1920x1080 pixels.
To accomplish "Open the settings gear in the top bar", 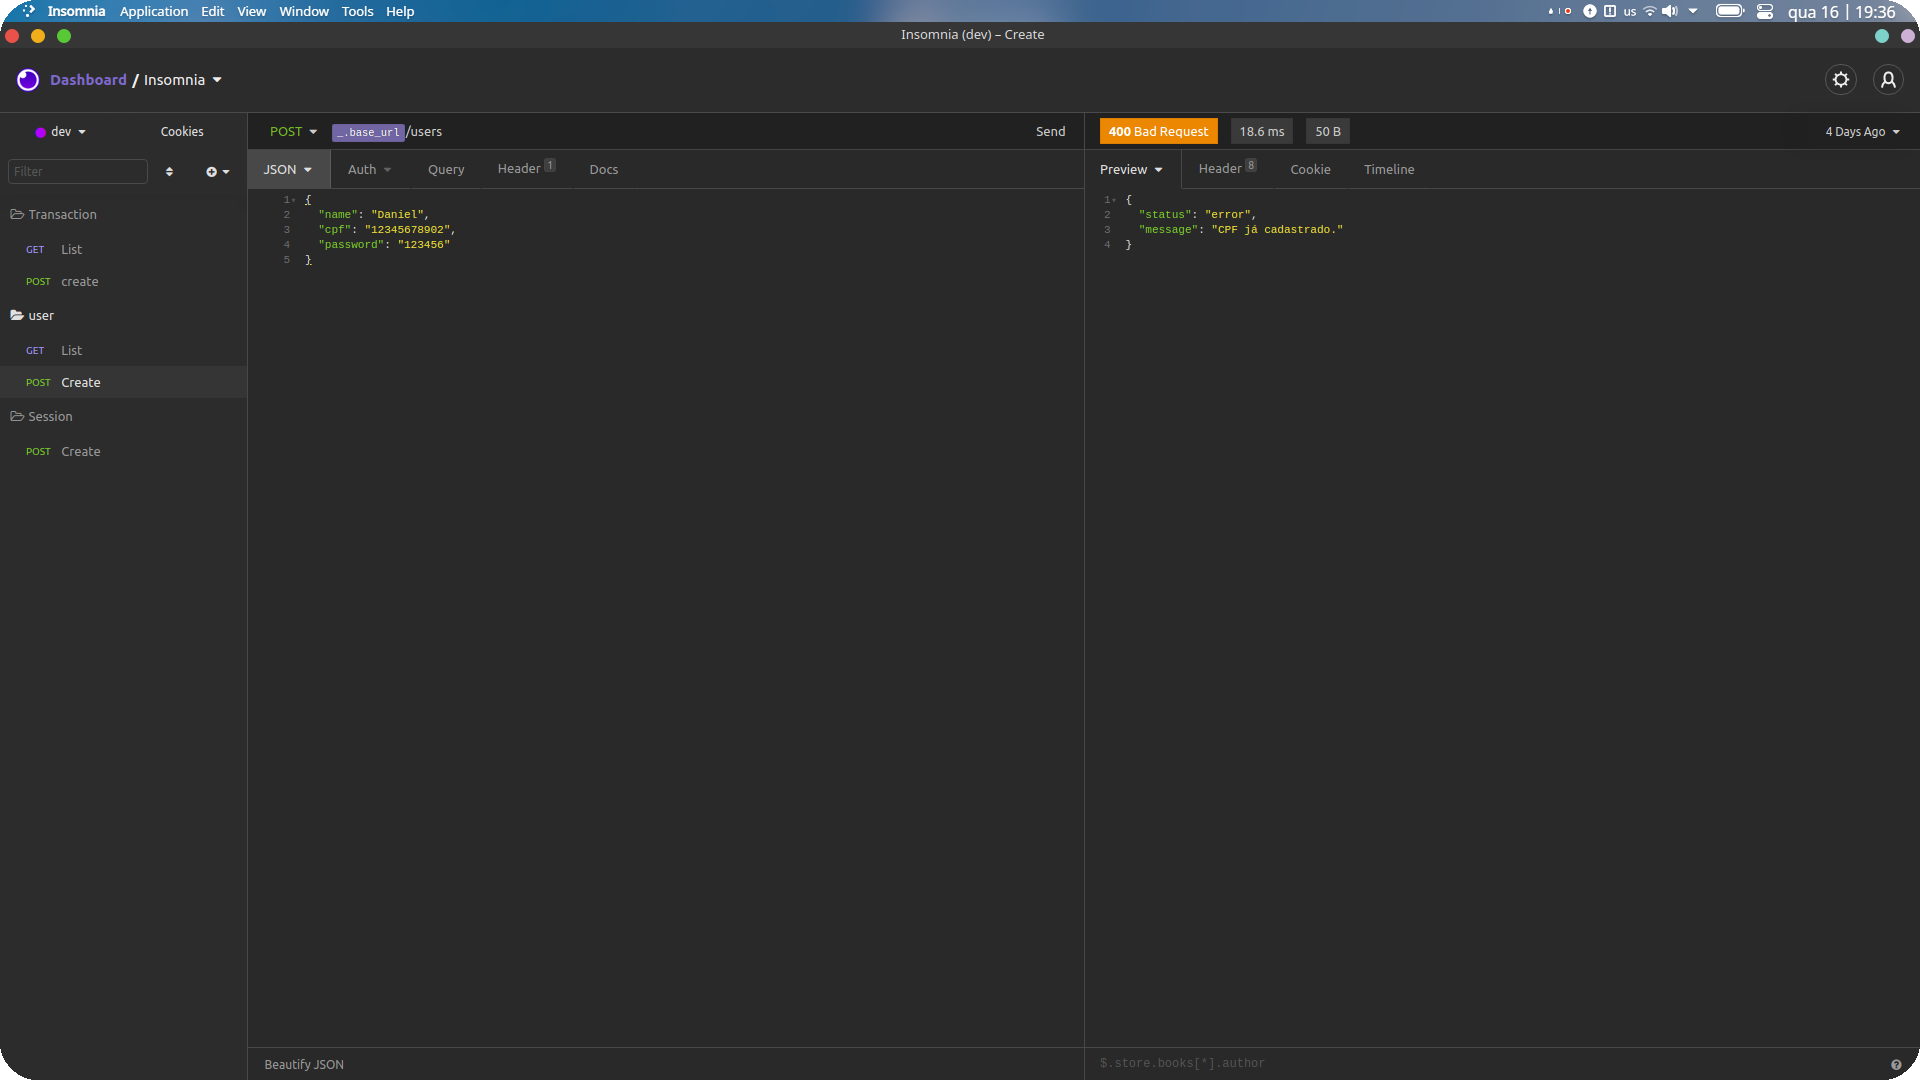I will pyautogui.click(x=1841, y=79).
